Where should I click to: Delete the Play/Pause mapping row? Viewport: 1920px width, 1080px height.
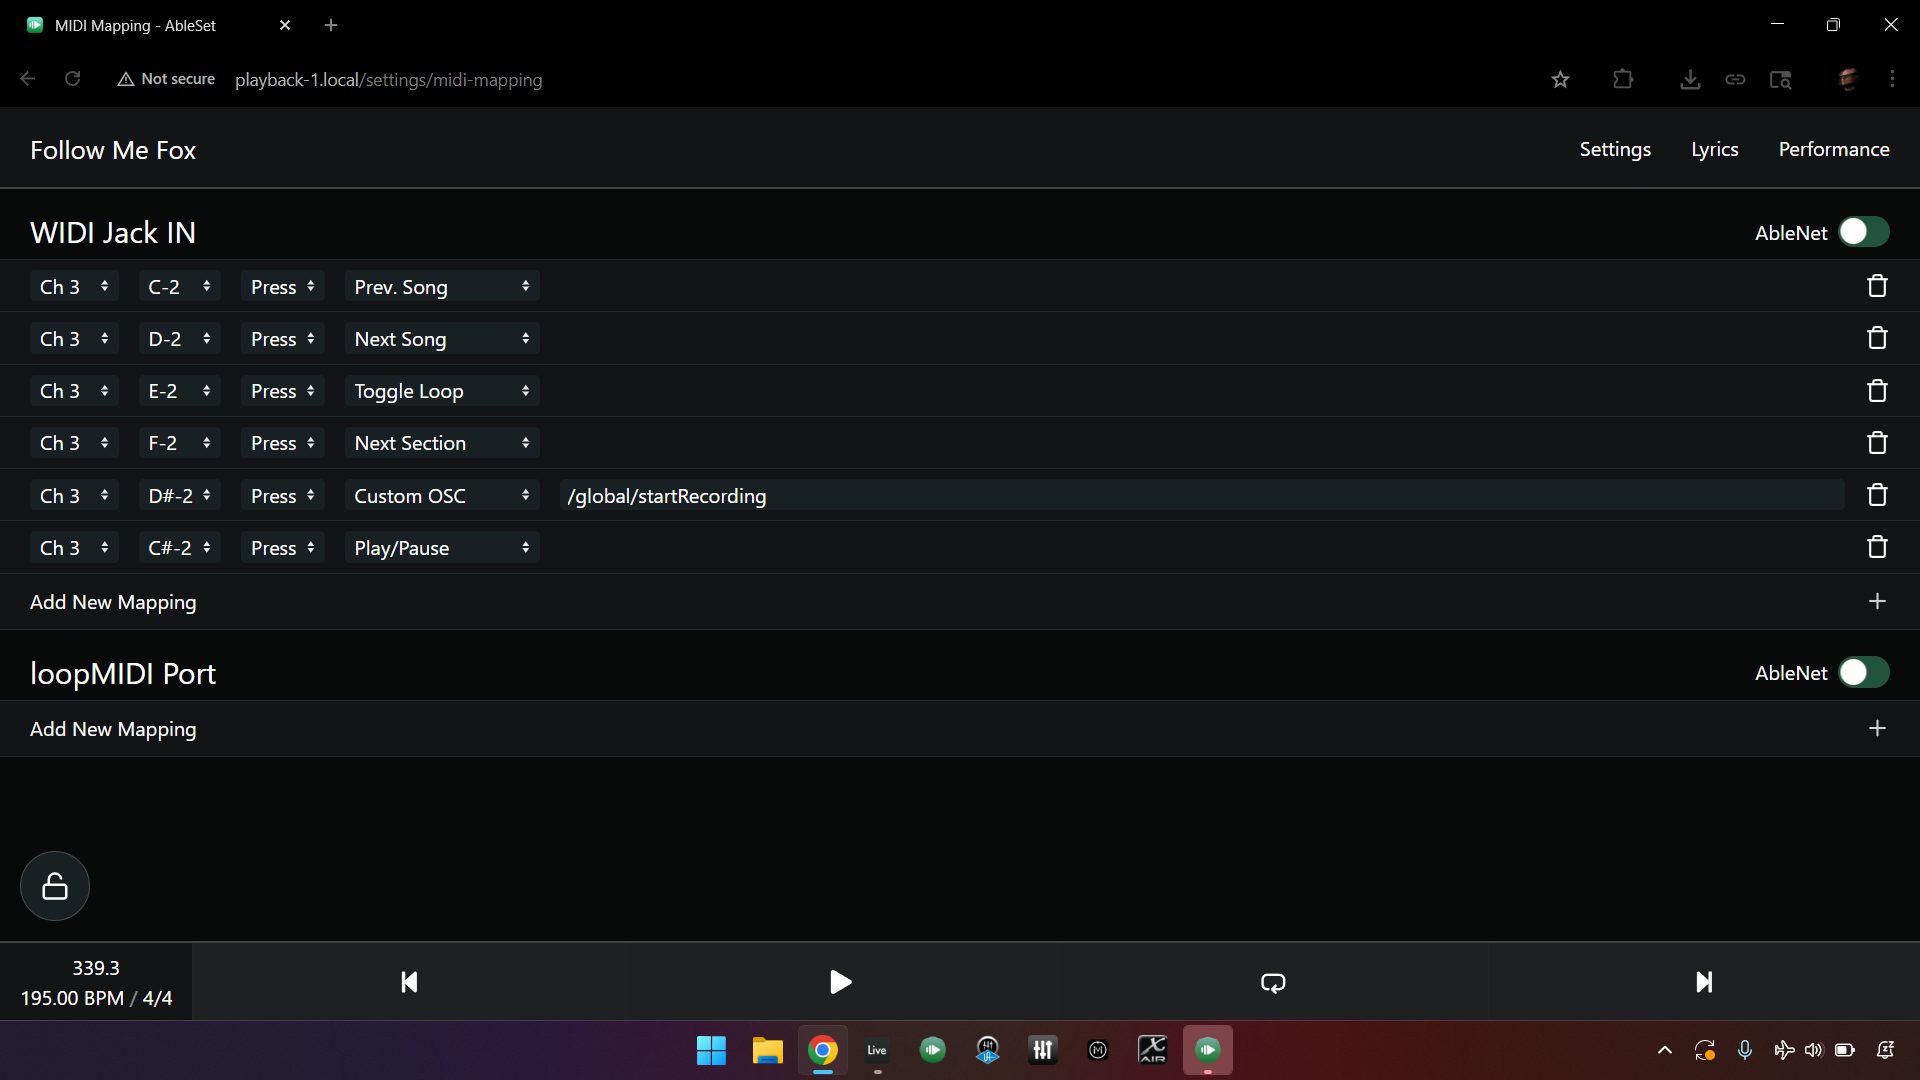click(1877, 547)
